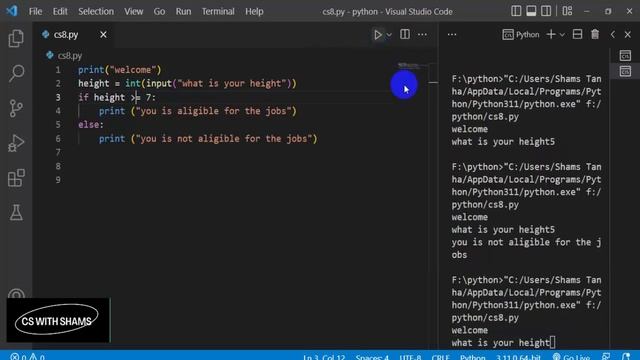Open the Explorer view in activity bar
The image size is (640, 360).
pyautogui.click(x=16, y=38)
